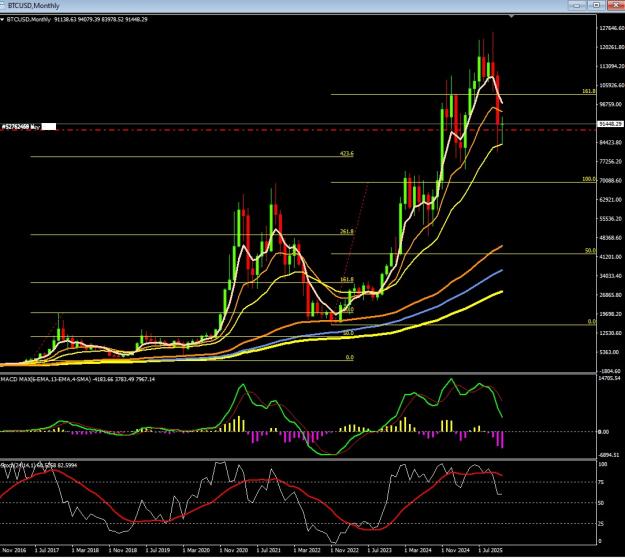Click price scale value 70088.60
Image resolution: width=625 pixels, height=558 pixels.
611,181
